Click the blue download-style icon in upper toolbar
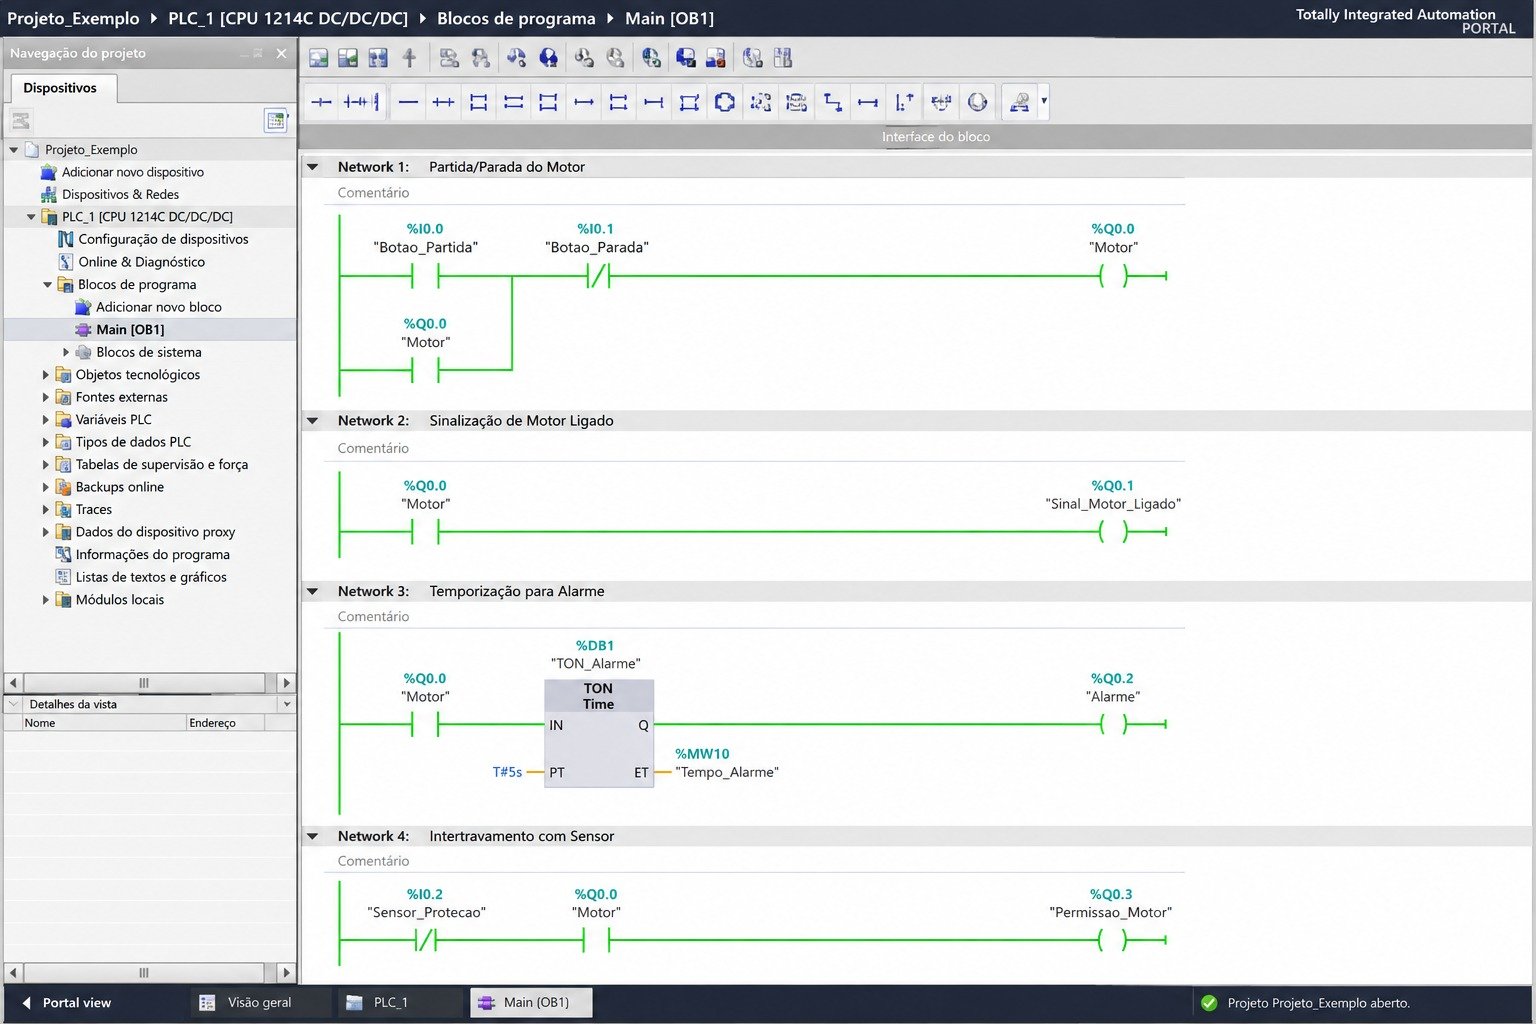The height and width of the screenshot is (1024, 1536). tap(548, 58)
